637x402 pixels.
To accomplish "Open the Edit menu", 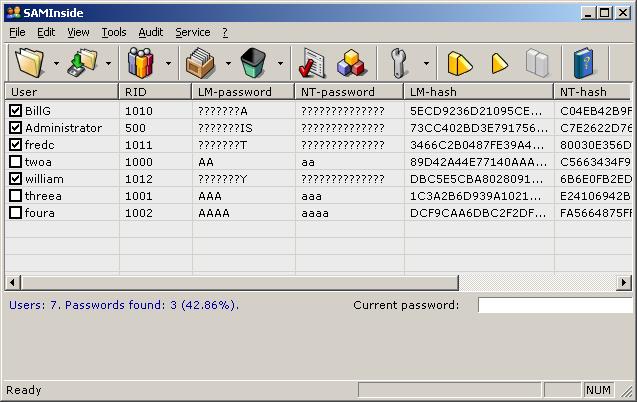I will [46, 32].
